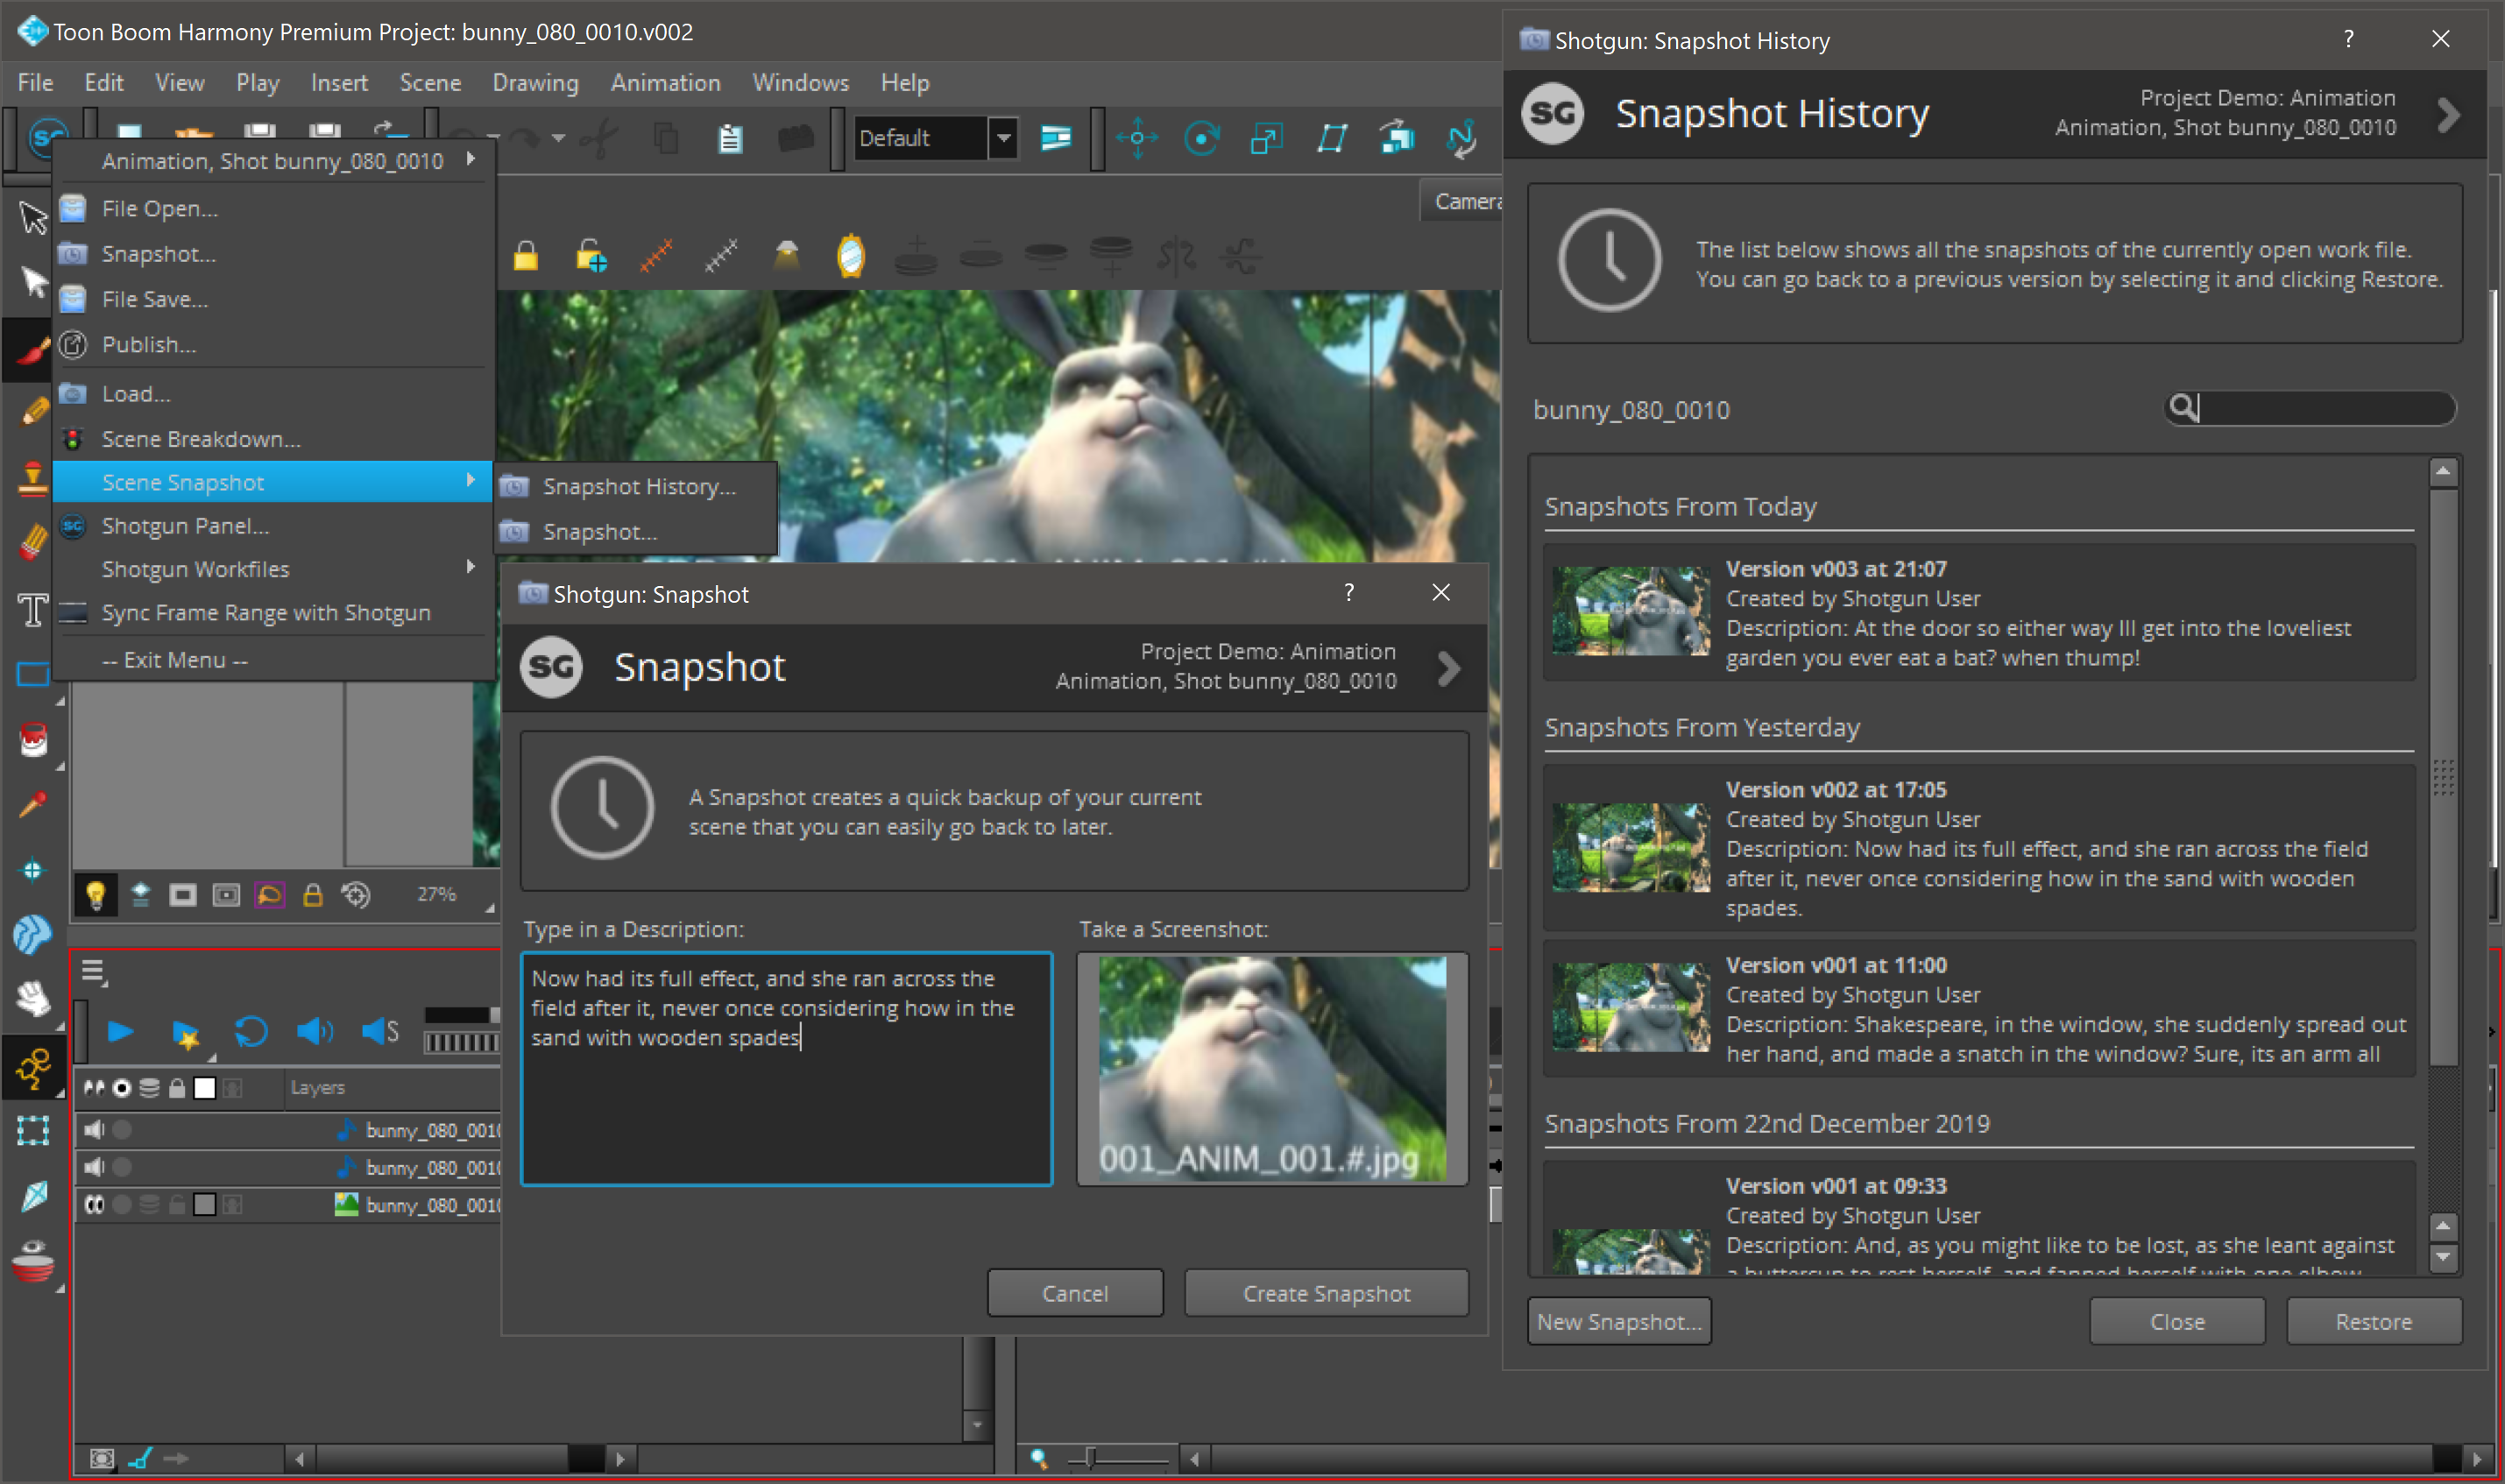The image size is (2505, 1484).
Task: Click the Version v002 snapshot thumbnail
Action: [1630, 847]
